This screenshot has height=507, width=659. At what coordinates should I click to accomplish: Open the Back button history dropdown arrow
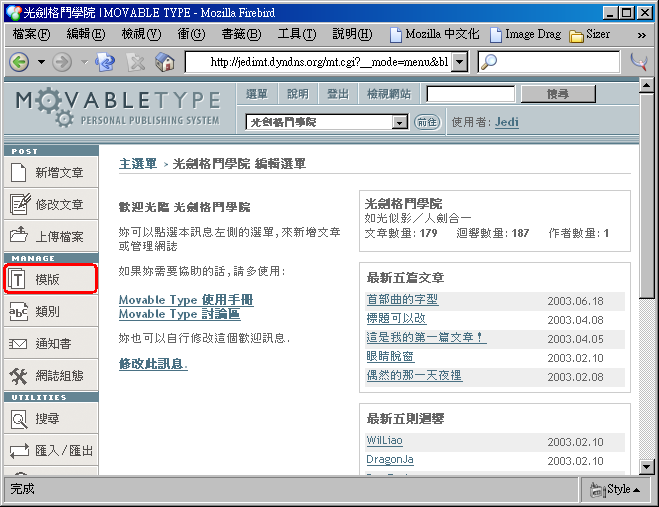click(41, 62)
